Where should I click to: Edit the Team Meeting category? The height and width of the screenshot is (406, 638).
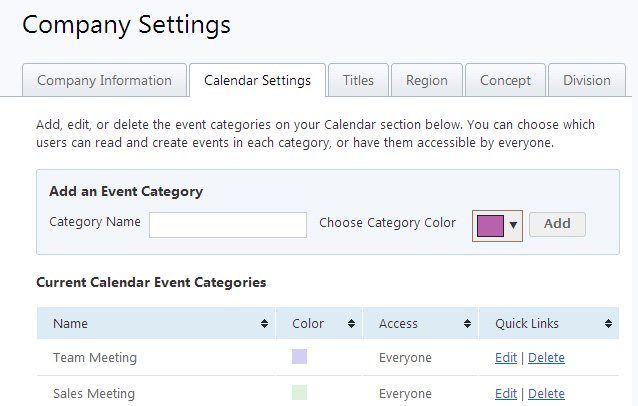[505, 357]
